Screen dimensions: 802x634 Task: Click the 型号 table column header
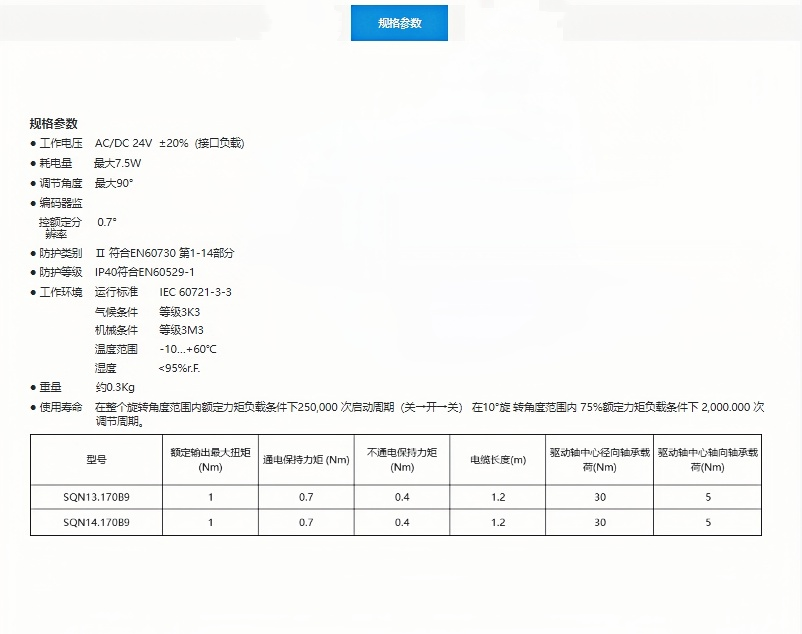click(96, 459)
